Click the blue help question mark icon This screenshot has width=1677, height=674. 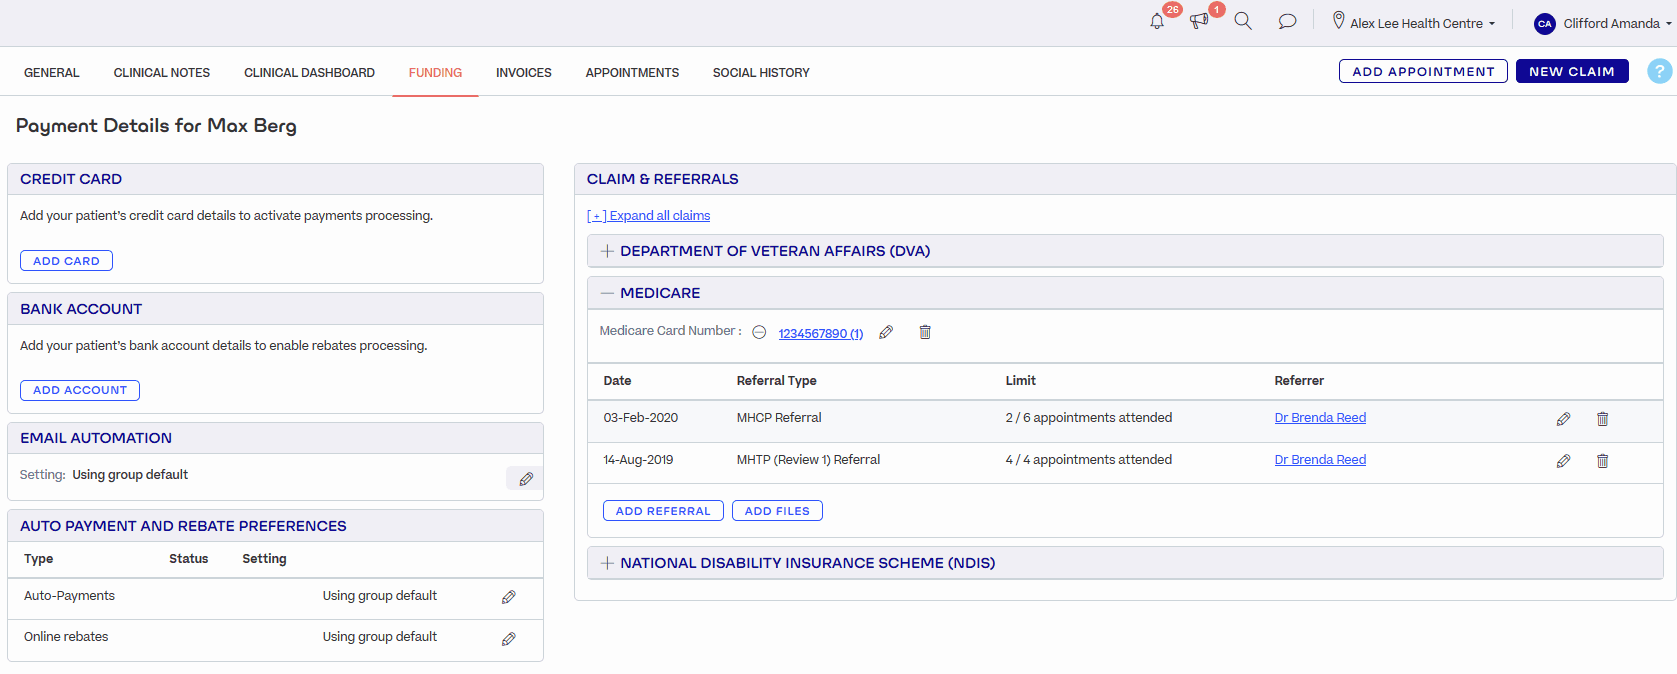[1659, 72]
